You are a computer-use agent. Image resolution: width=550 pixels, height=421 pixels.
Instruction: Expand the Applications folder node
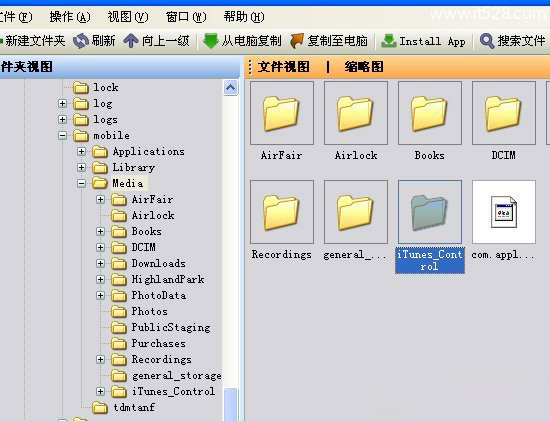pyautogui.click(x=81, y=152)
